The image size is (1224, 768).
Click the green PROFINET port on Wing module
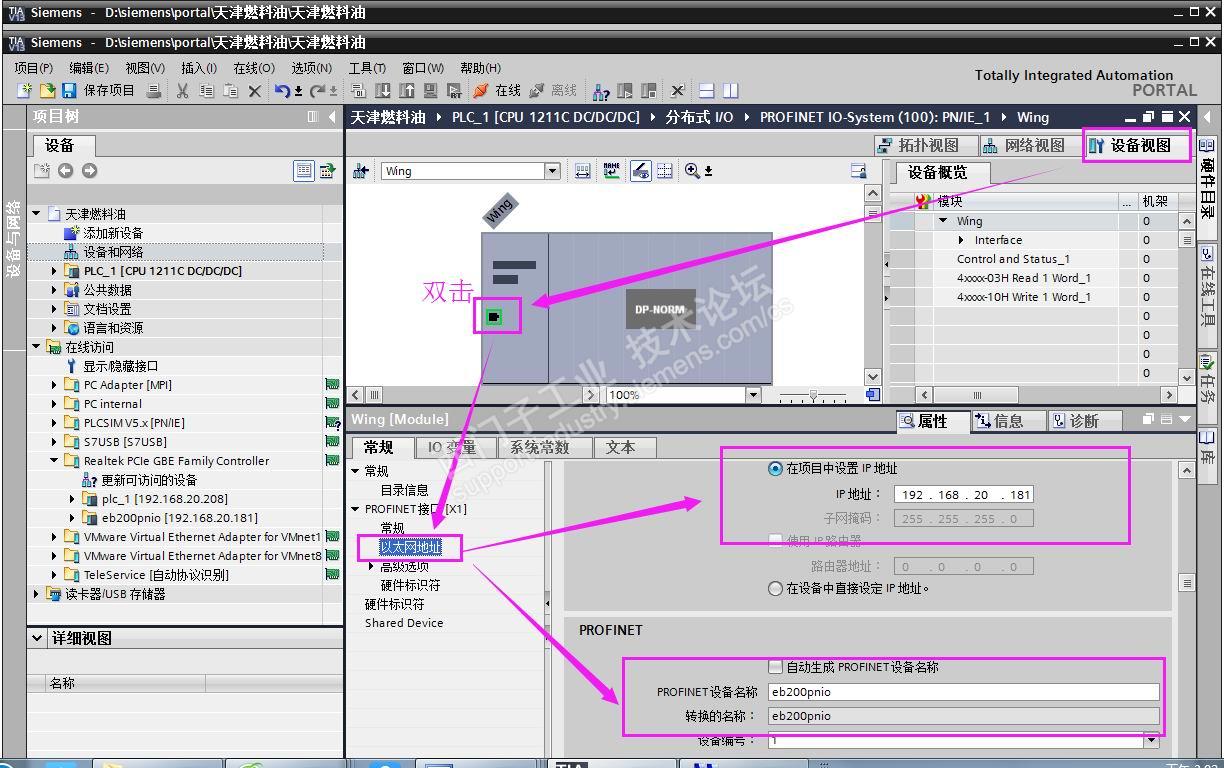pos(492,318)
